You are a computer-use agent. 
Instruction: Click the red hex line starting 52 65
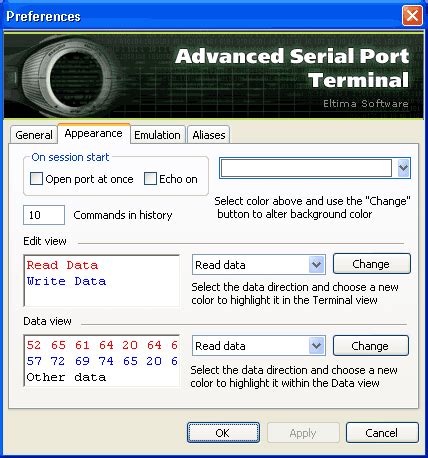coord(102,345)
